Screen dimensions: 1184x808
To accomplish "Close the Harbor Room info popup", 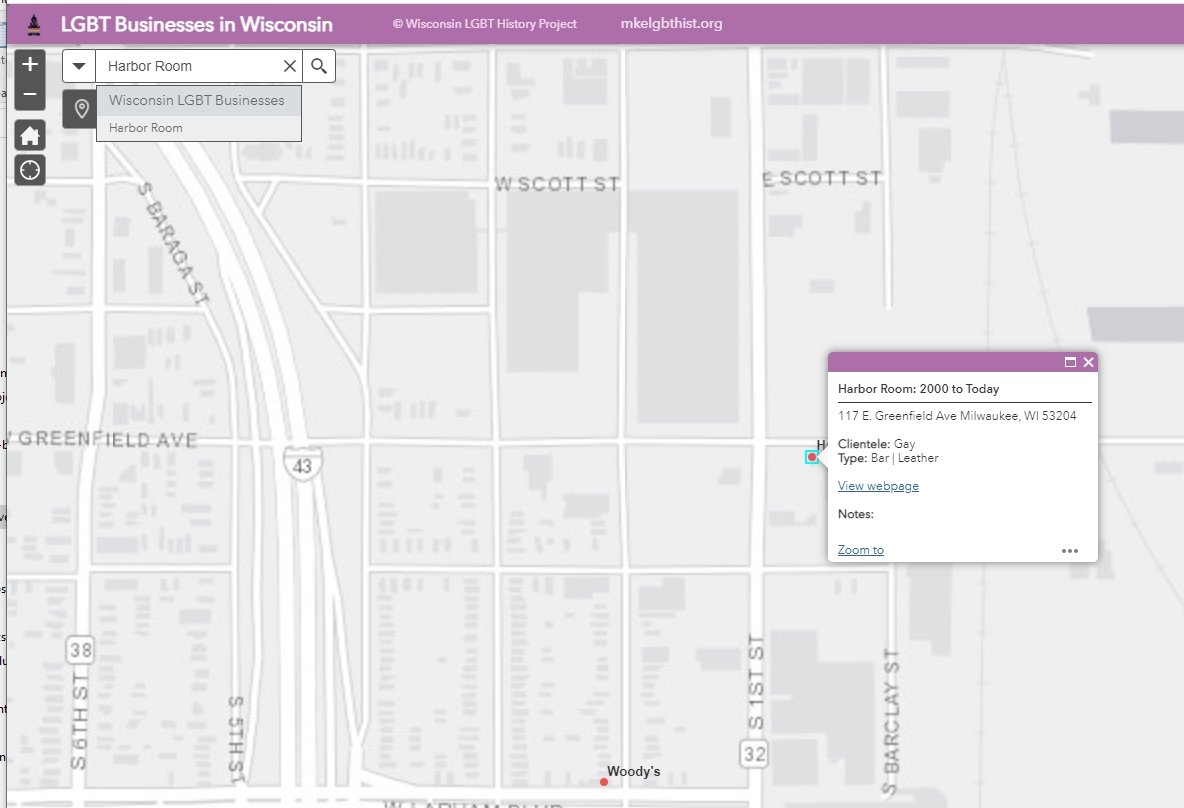I will coord(1088,362).
